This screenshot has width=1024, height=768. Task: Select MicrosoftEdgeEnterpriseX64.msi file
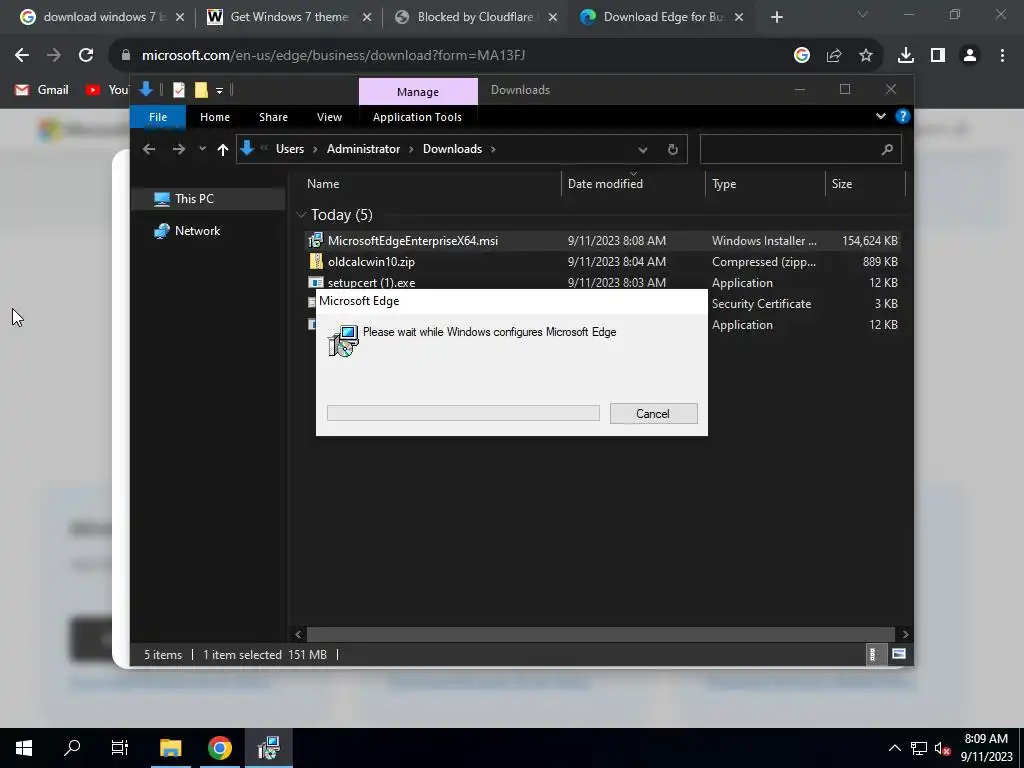(603, 240)
